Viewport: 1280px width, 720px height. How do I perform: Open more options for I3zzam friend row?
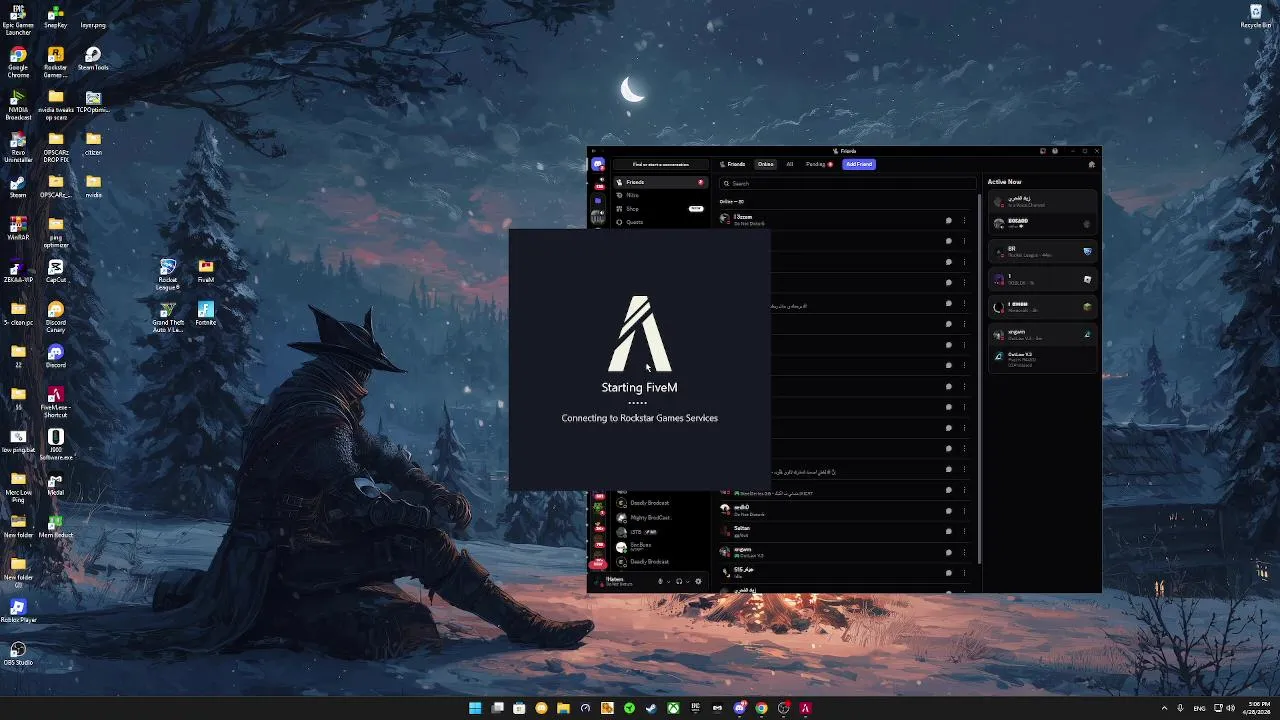pyautogui.click(x=965, y=220)
